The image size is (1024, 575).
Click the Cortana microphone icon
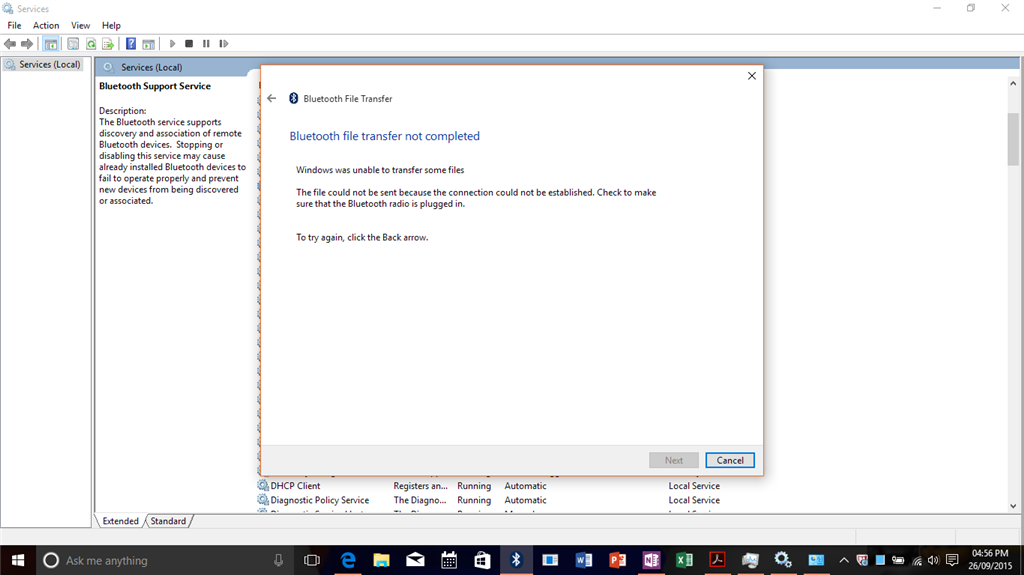[x=278, y=560]
